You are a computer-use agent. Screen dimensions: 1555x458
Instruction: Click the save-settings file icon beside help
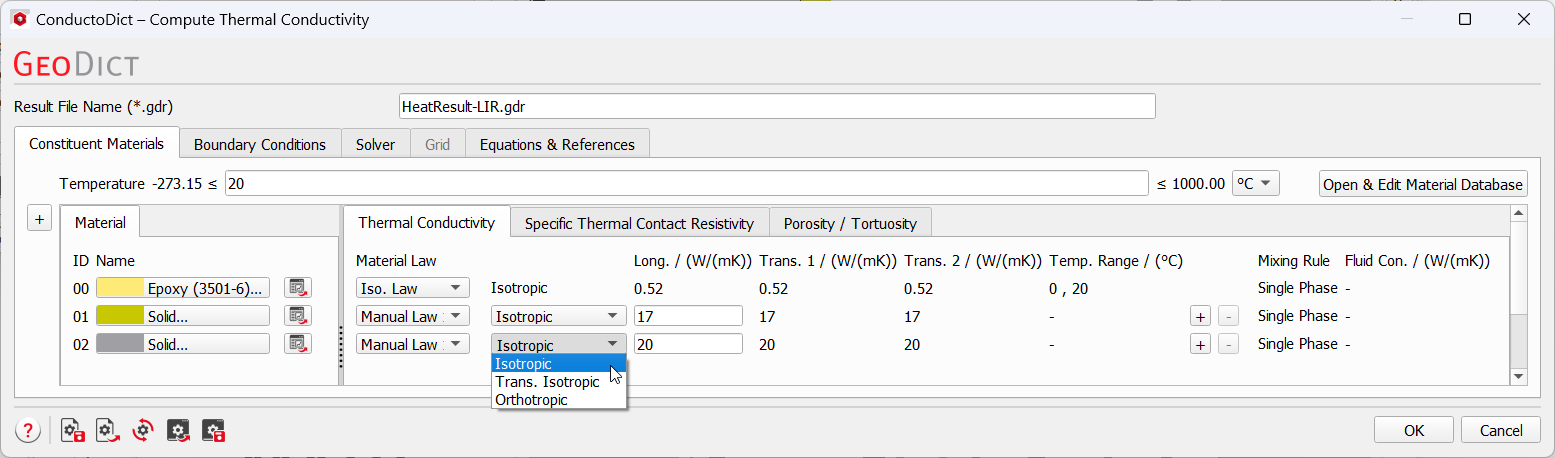click(x=73, y=431)
